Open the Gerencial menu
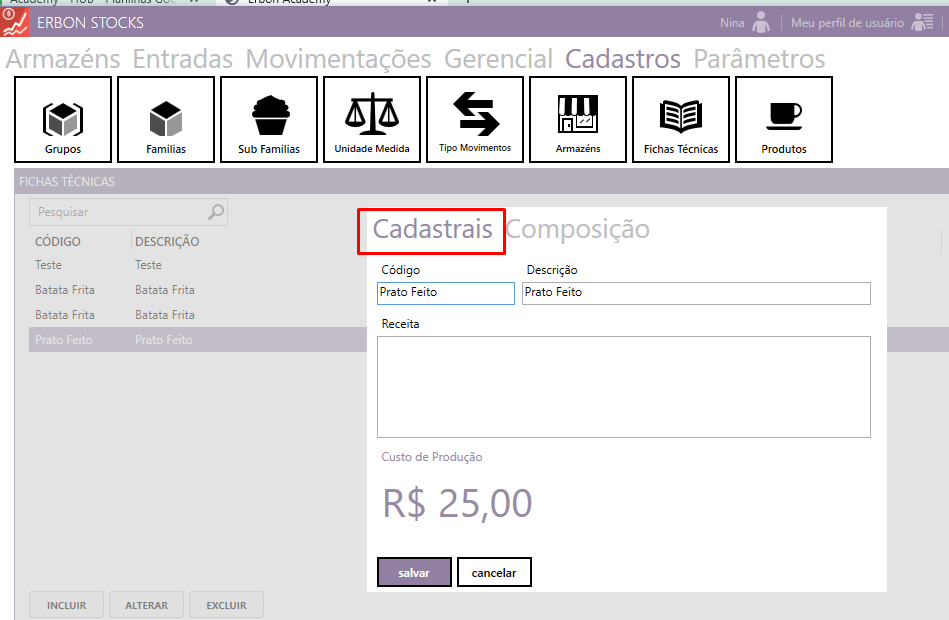Viewport: 949px width, 620px height. (x=498, y=59)
